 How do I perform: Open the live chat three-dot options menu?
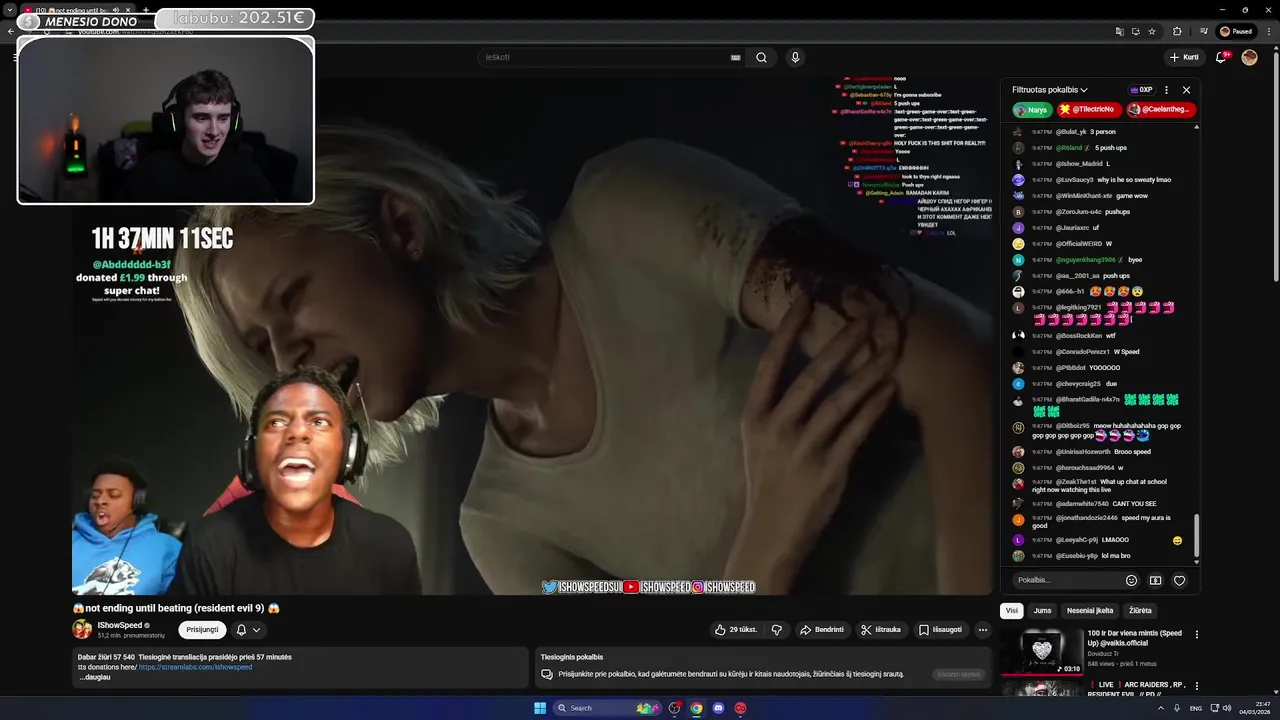1166,90
